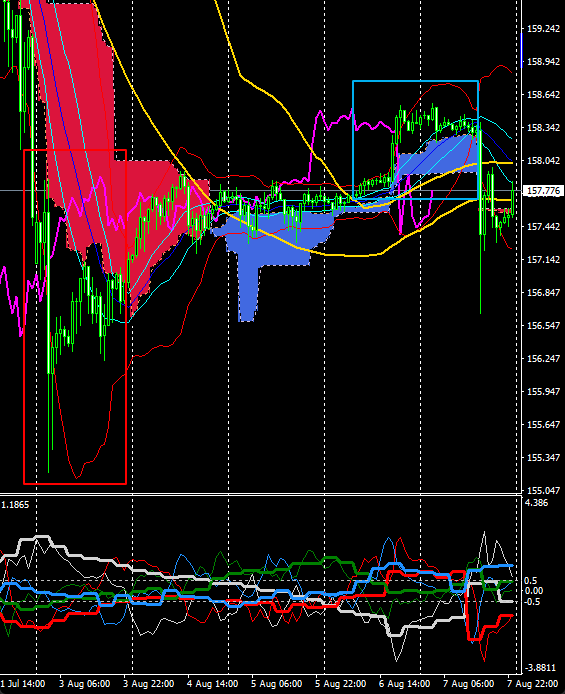Click the indicator value 1.1865 text

(x=15, y=505)
